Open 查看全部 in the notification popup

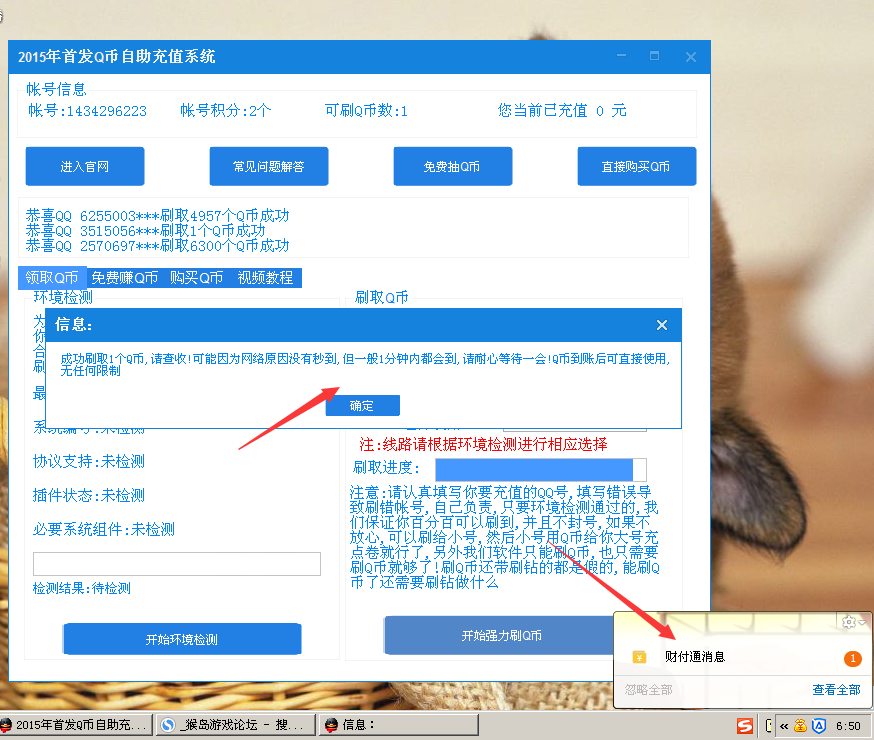pos(838,689)
